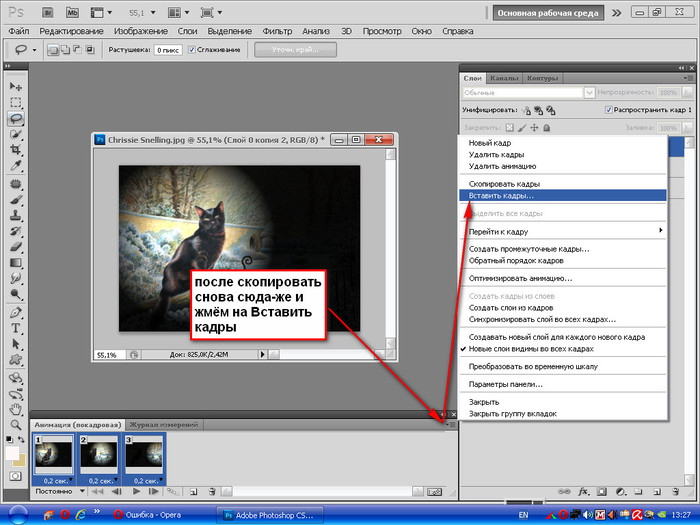Click Intersect with Selection mode icon
This screenshot has height=525, width=700.
90,50
